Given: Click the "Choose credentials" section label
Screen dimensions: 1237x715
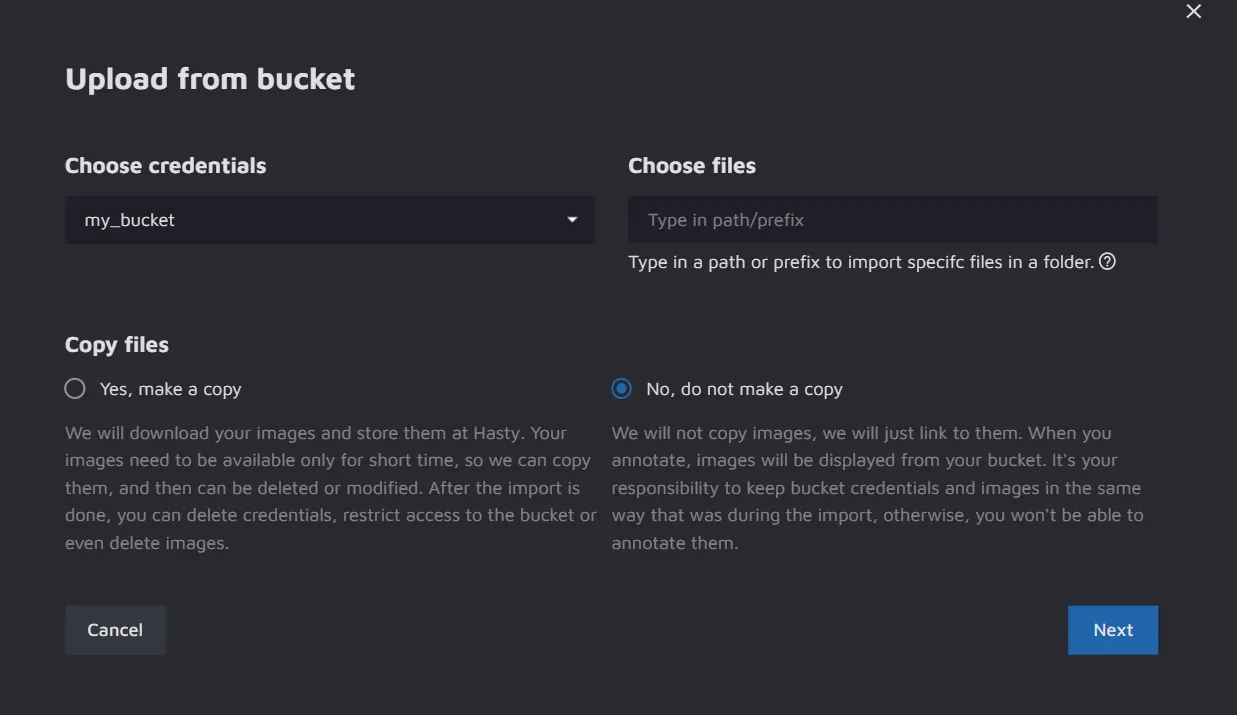Looking at the screenshot, I should [166, 166].
